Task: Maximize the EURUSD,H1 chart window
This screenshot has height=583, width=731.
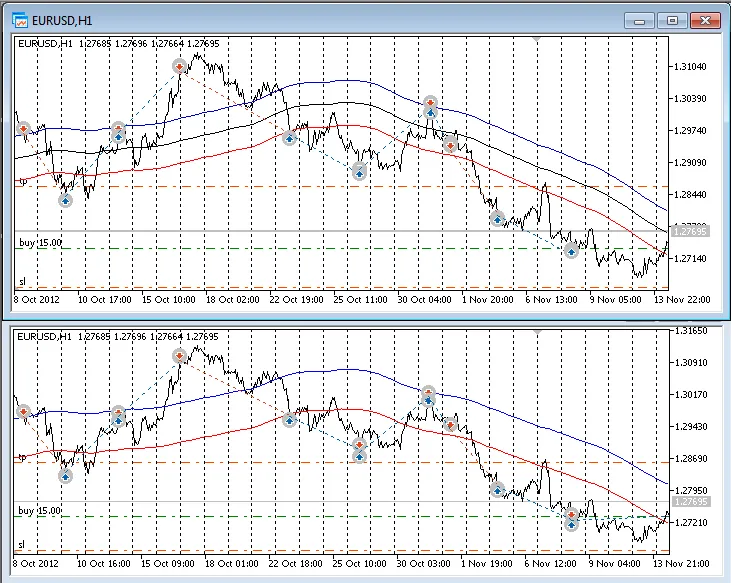Action: click(672, 20)
